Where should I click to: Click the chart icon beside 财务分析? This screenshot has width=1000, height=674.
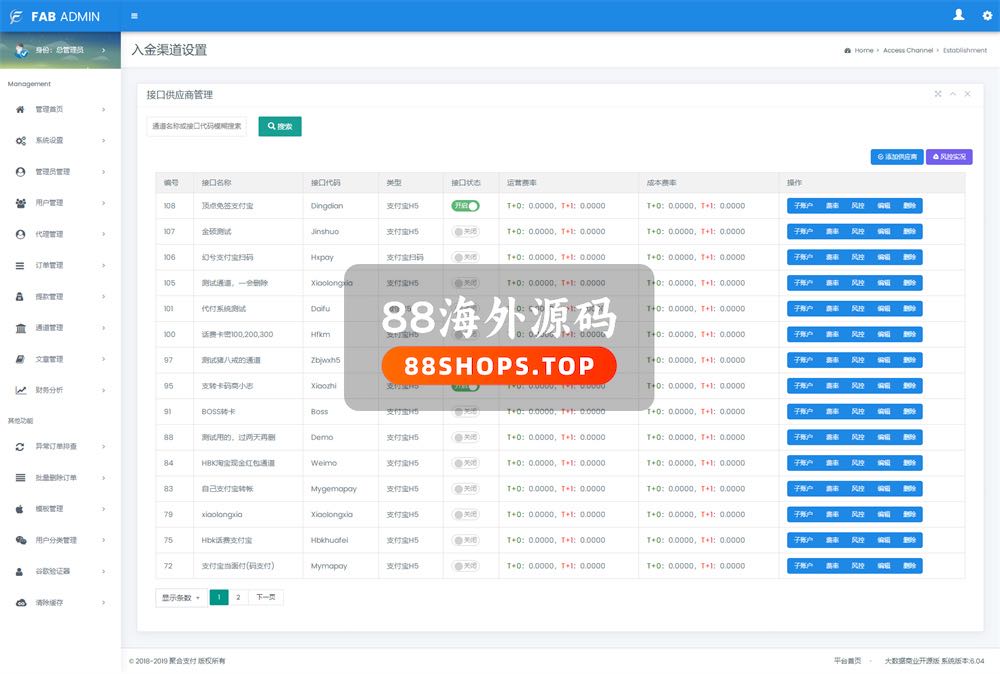[20, 390]
